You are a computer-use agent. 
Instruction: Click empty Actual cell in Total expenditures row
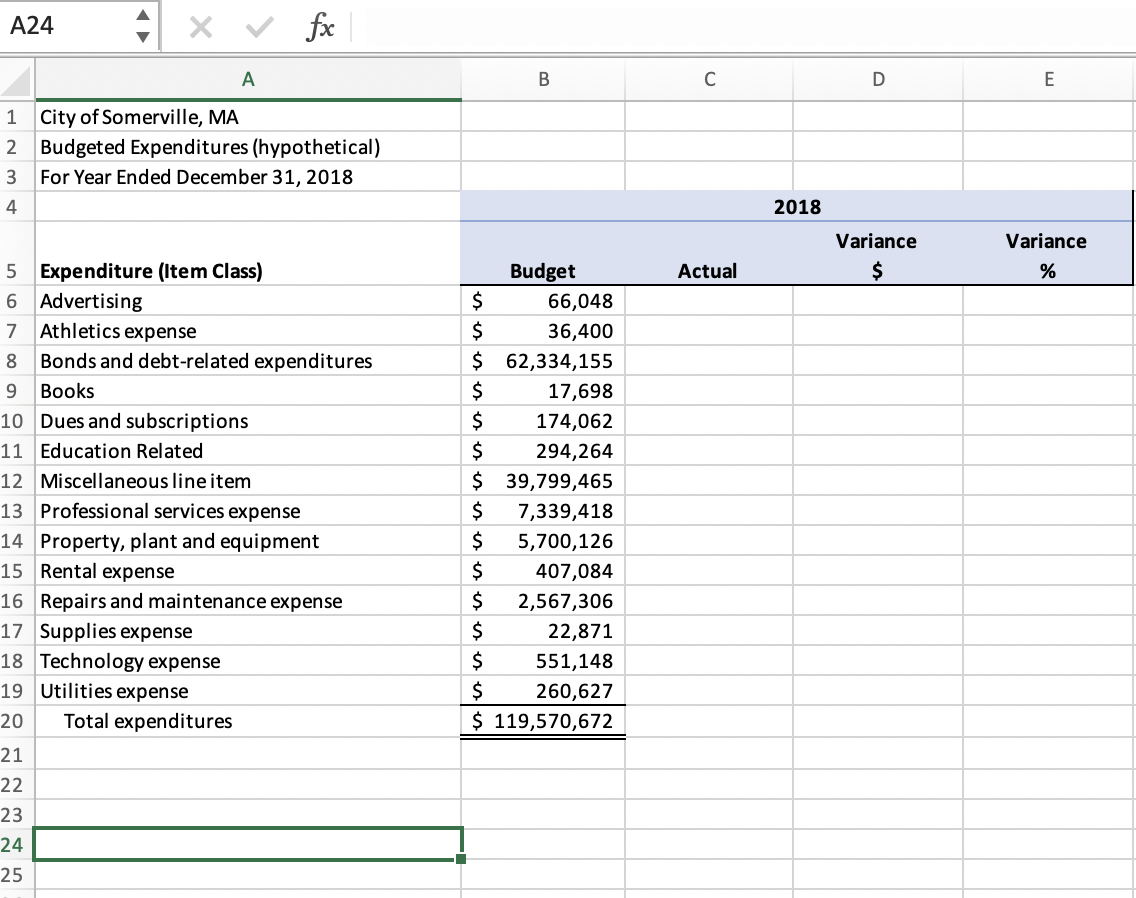pyautogui.click(x=709, y=721)
